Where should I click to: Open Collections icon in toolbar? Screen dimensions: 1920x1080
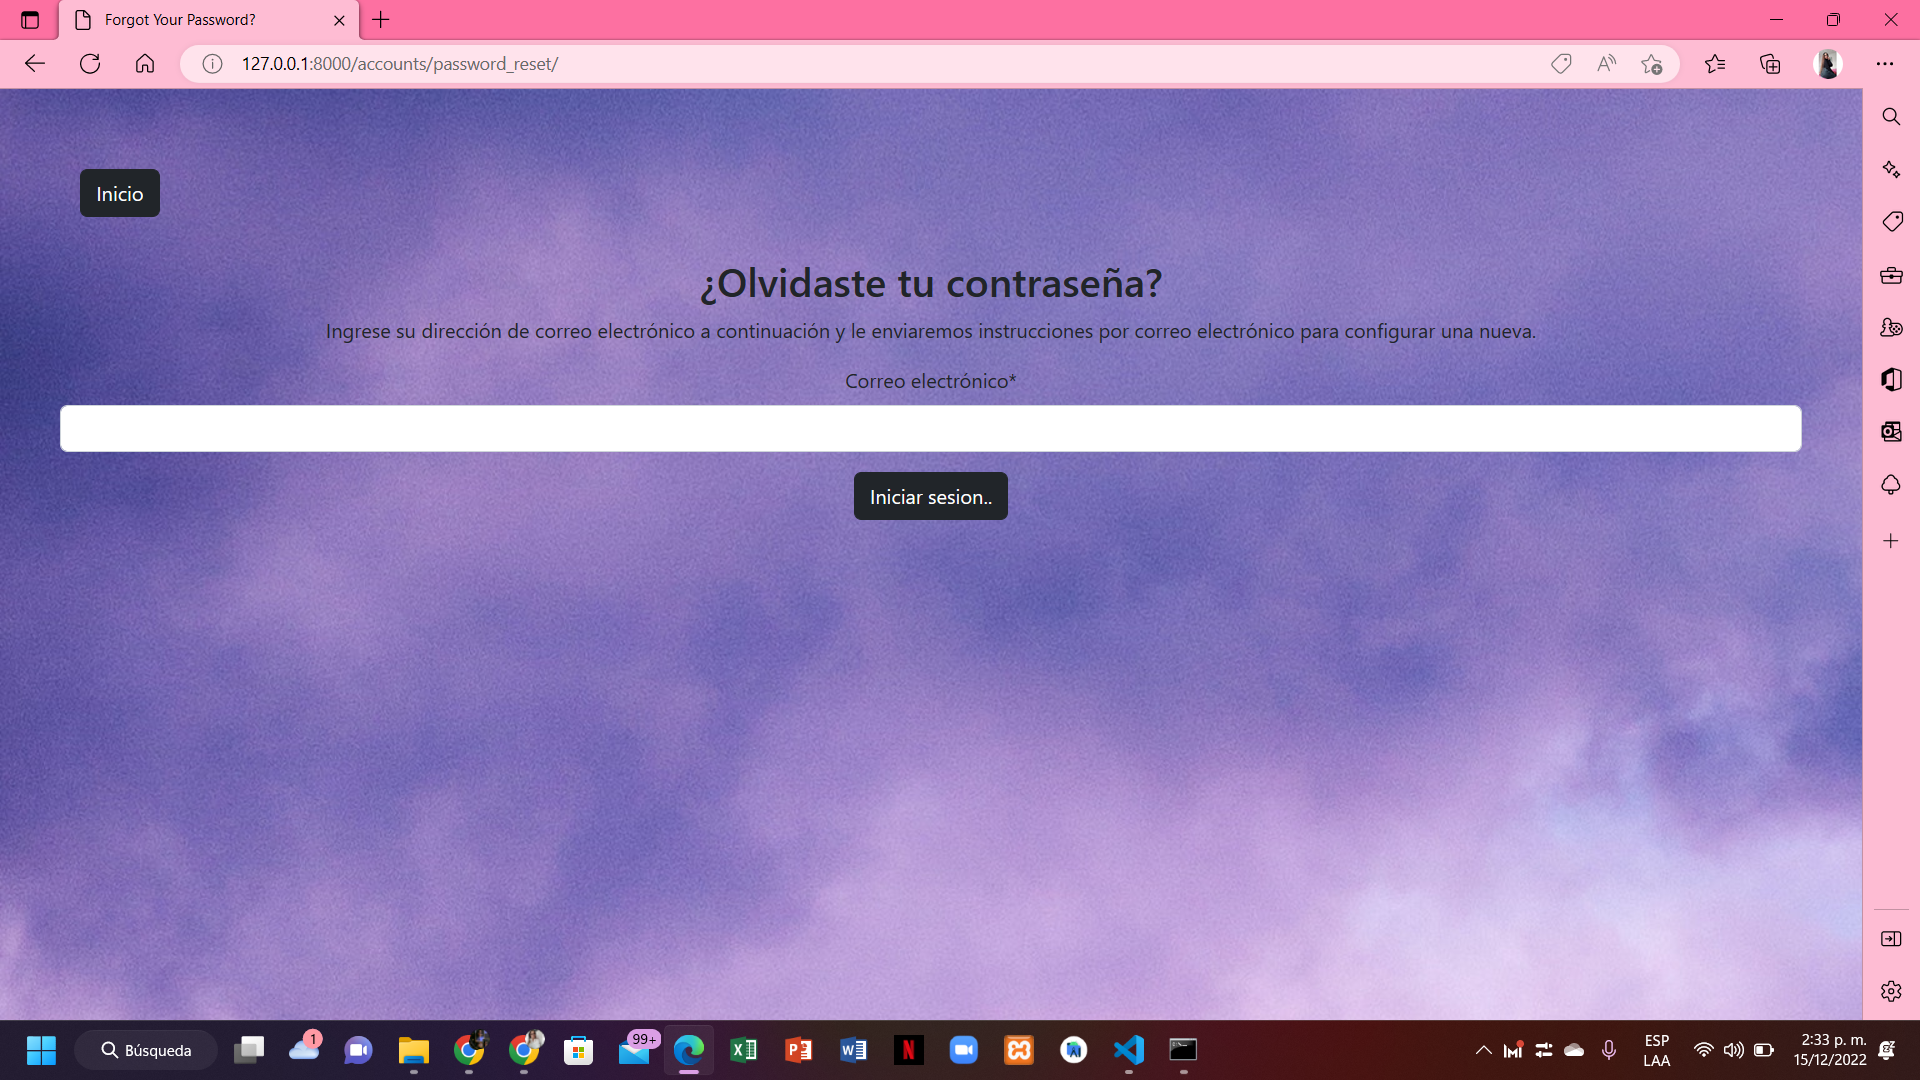(x=1770, y=64)
